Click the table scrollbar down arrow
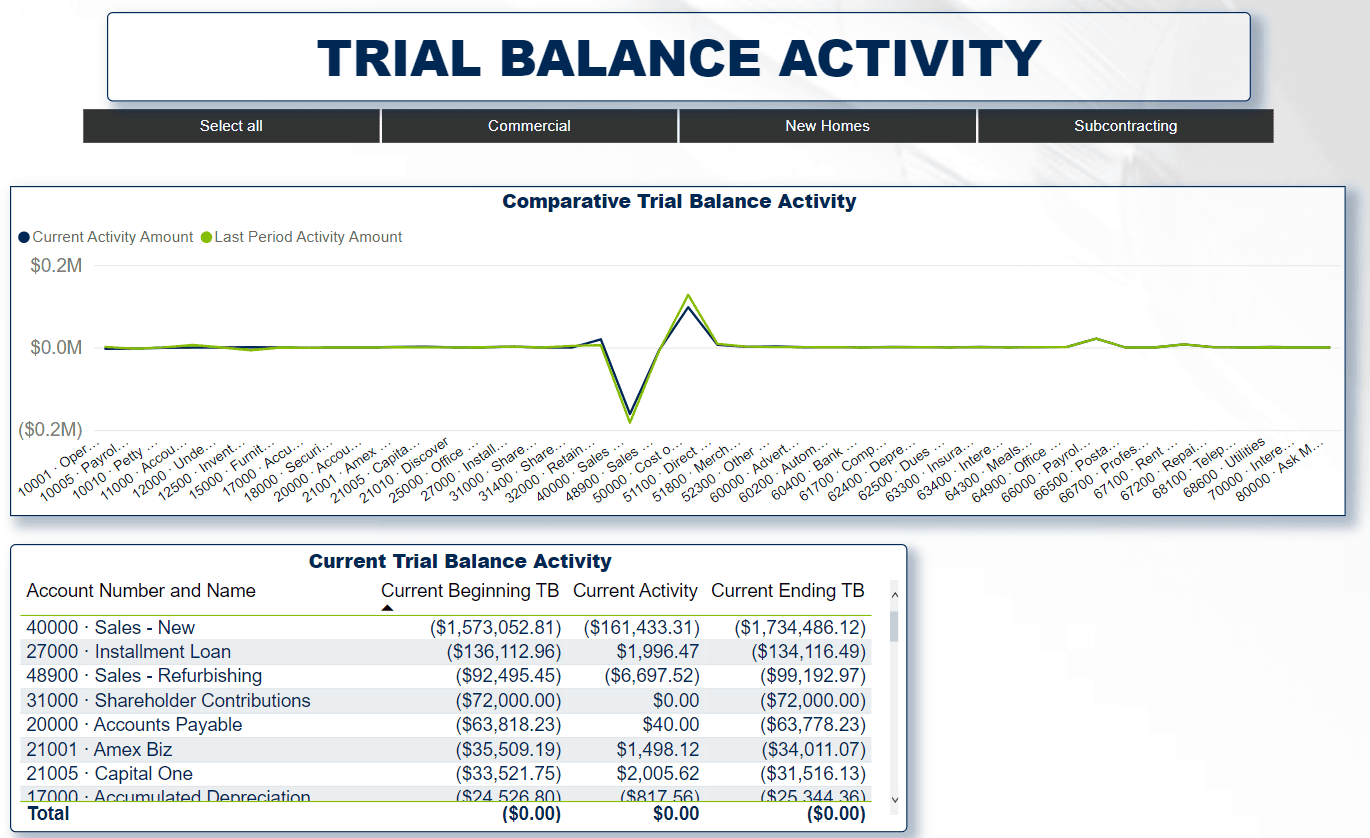 pyautogui.click(x=894, y=799)
